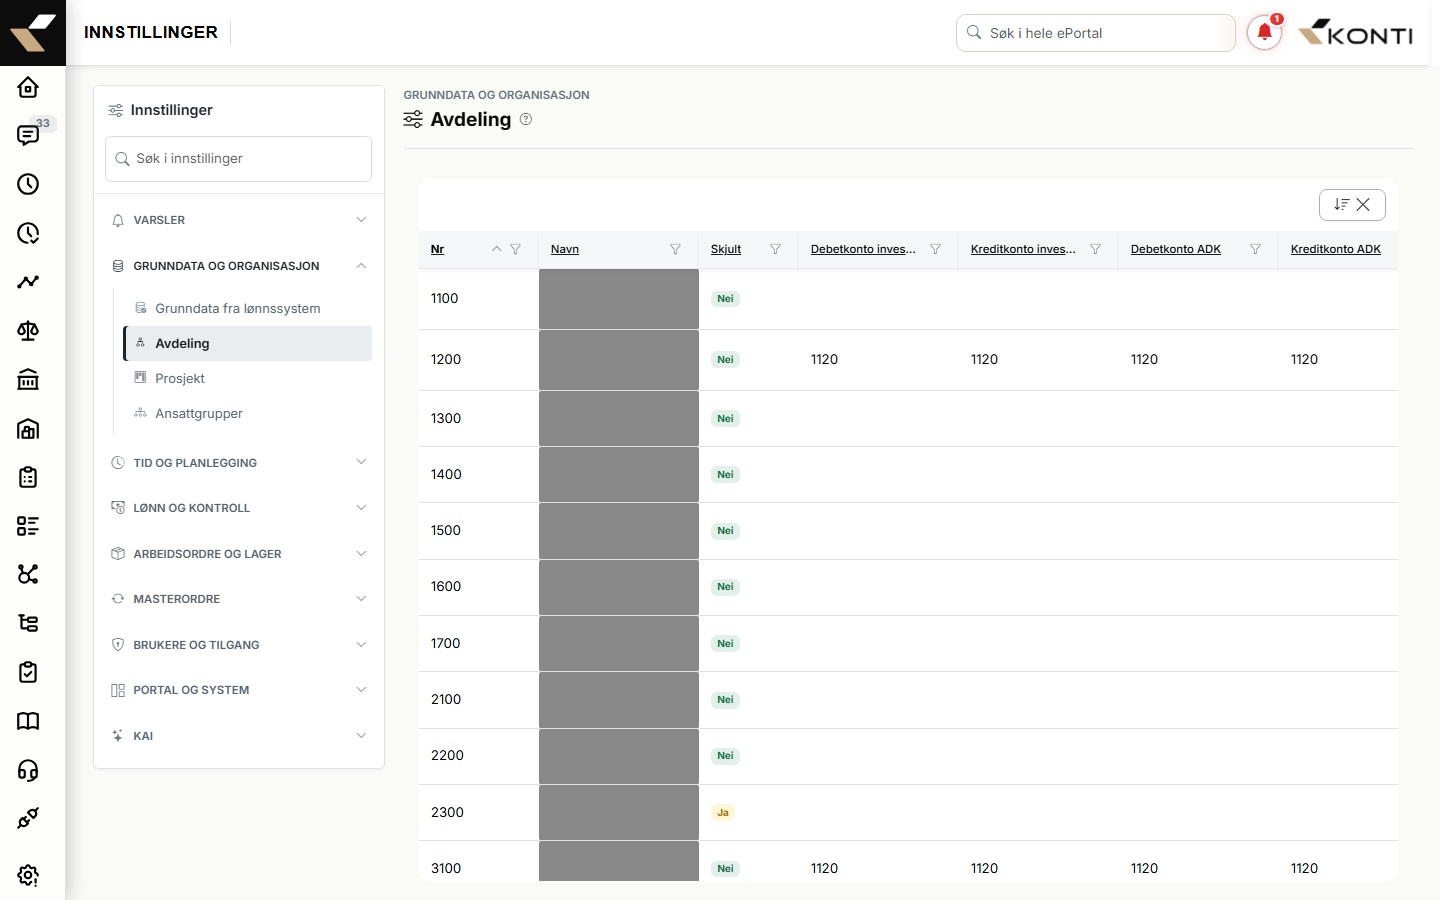Screen dimensions: 1440x900
Task: Toggle the Skjult column filter icon
Action: point(775,249)
